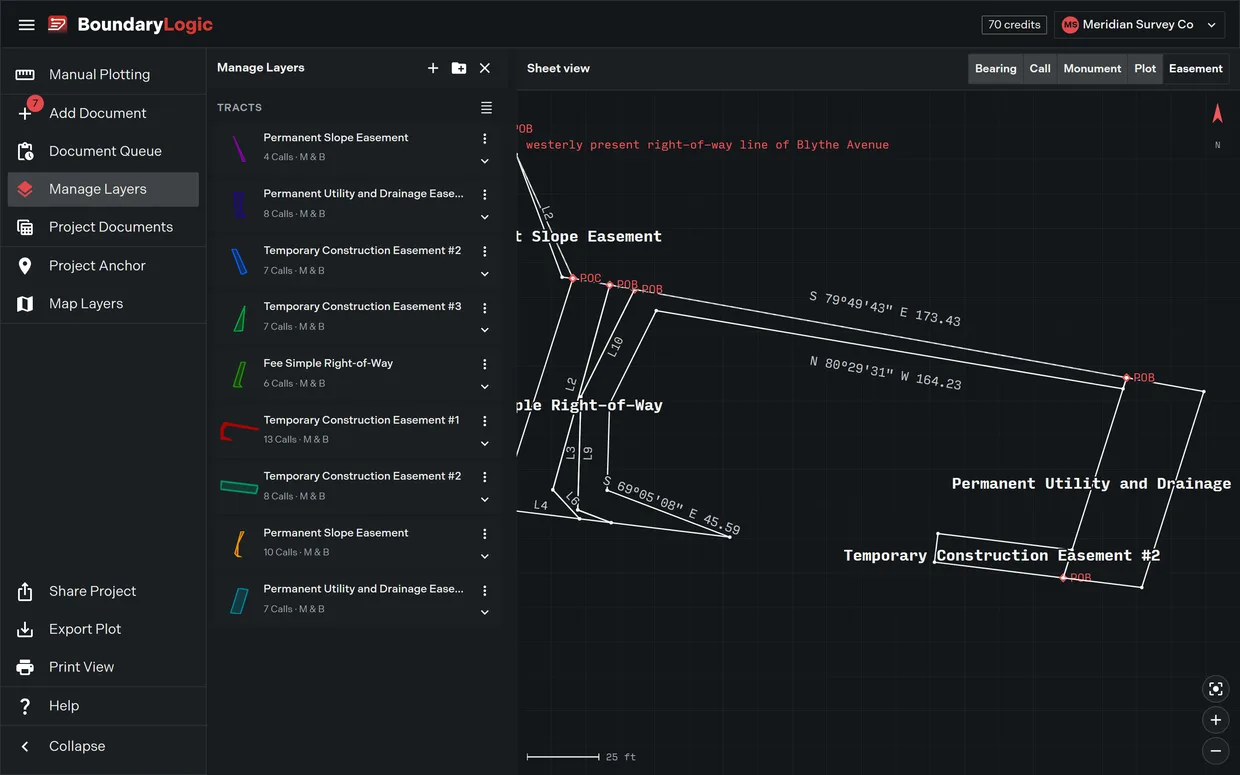Click the add folder icon in Manage Layers
The height and width of the screenshot is (775, 1240).
pos(459,68)
